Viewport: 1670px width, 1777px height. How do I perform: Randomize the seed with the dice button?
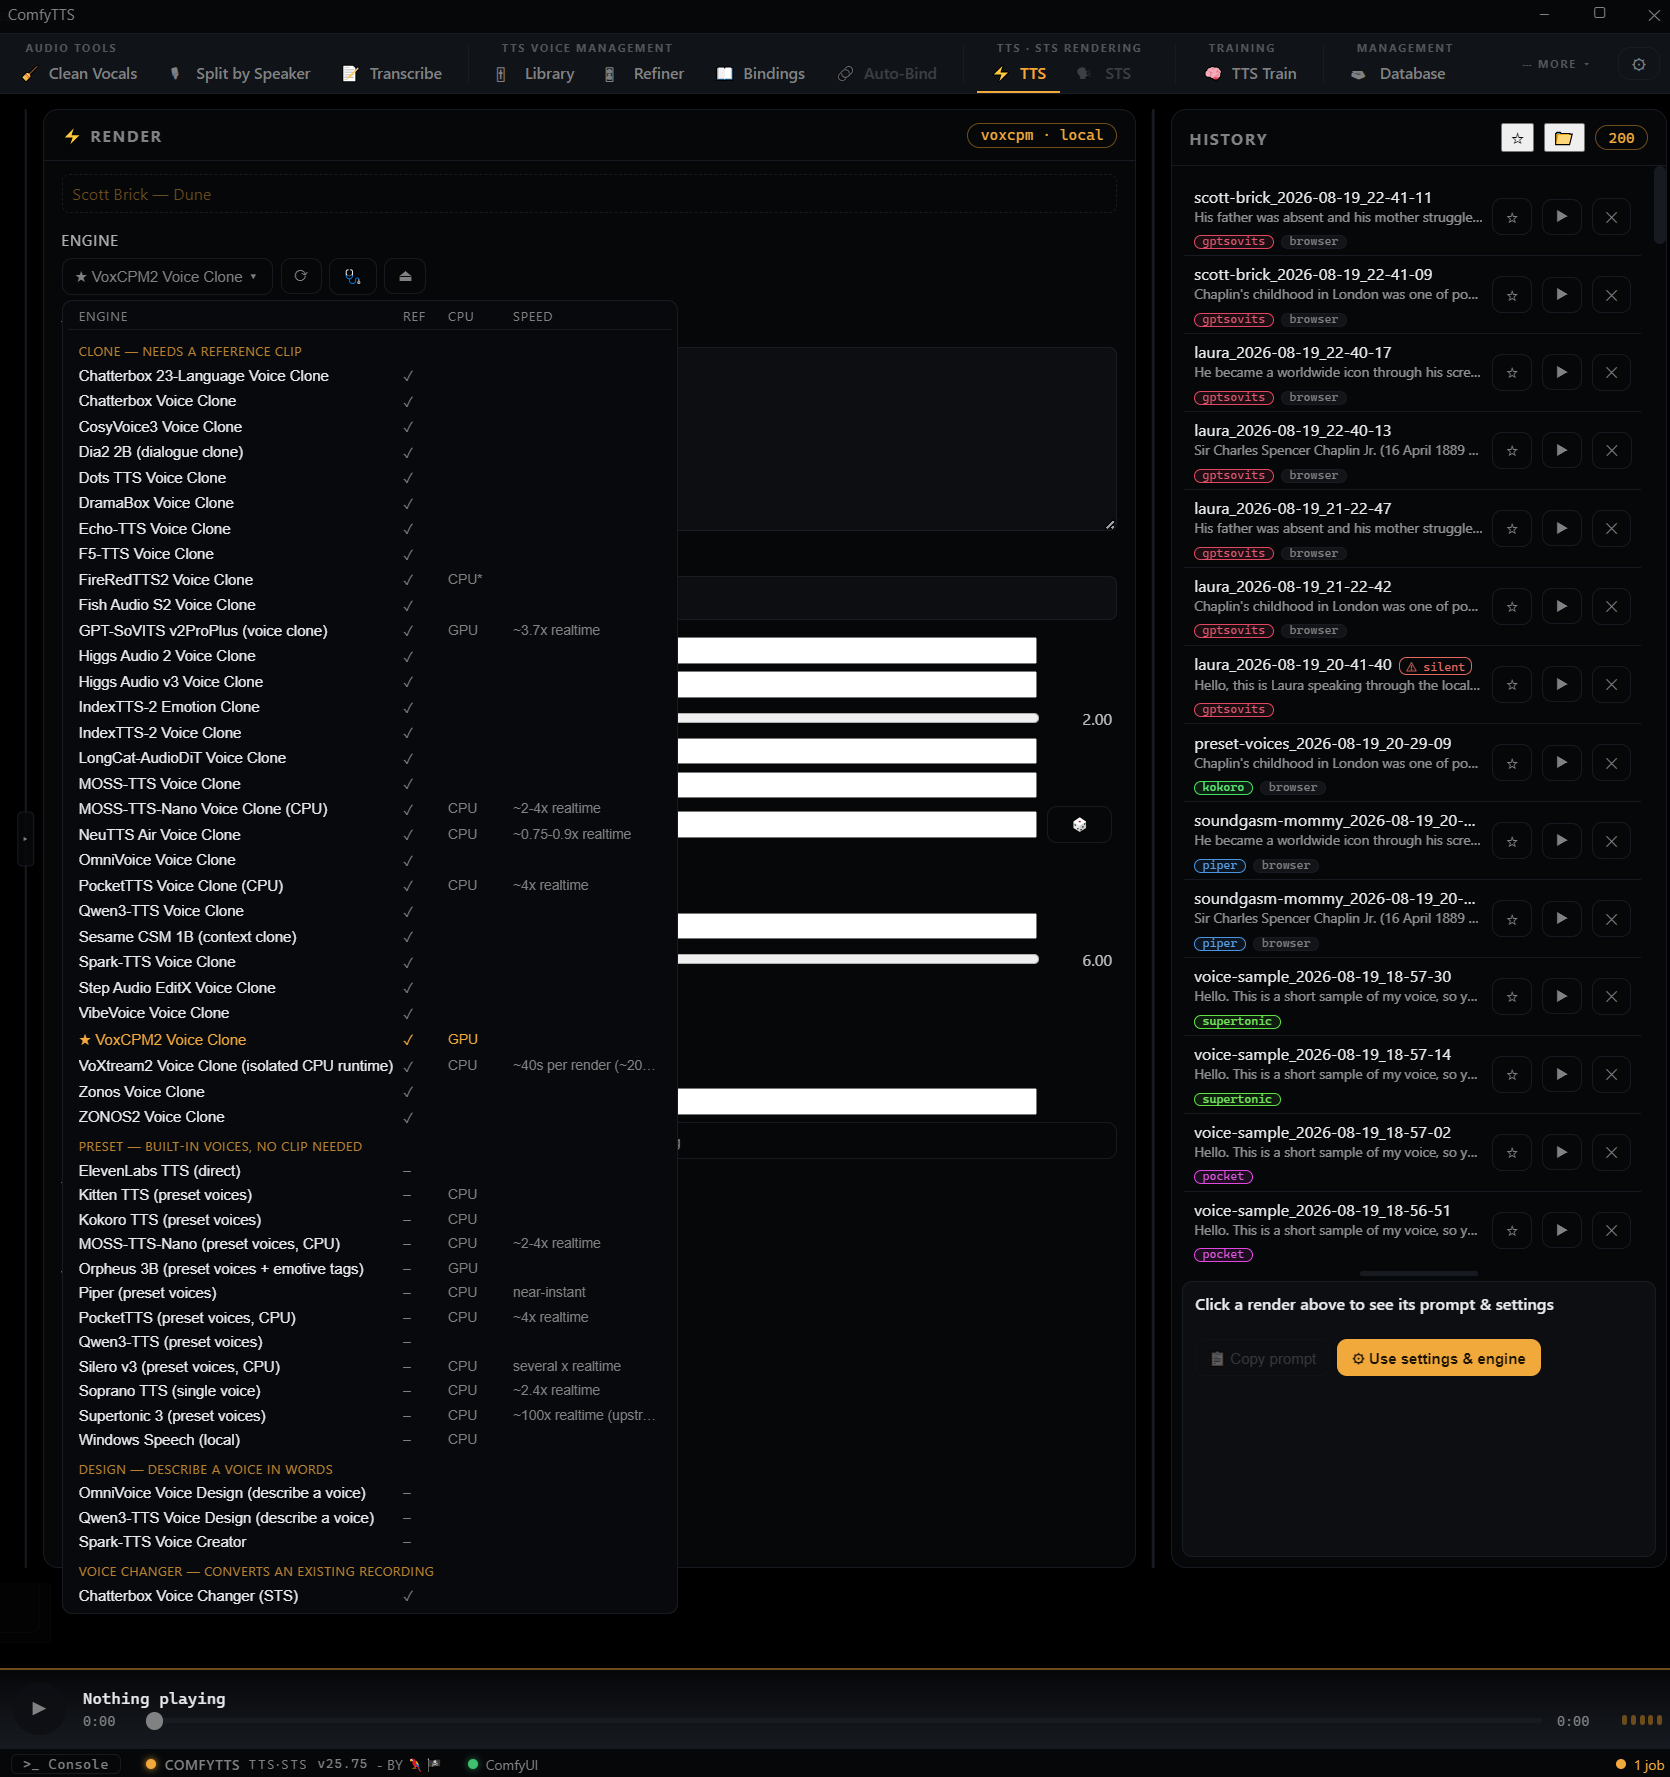[x=1079, y=825]
